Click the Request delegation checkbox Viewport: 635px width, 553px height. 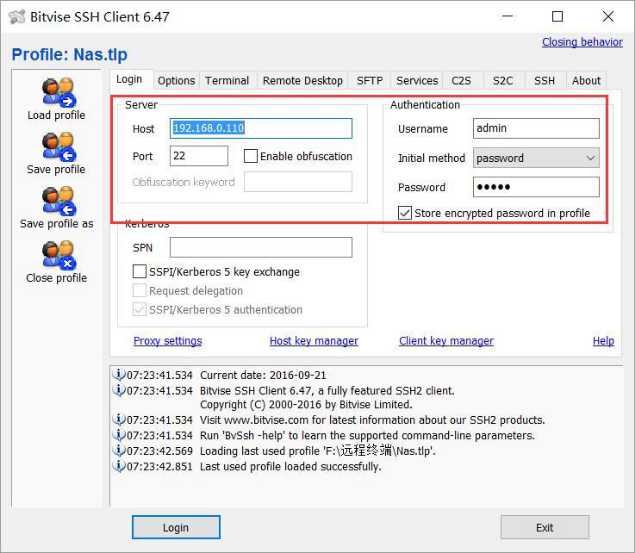(x=139, y=290)
